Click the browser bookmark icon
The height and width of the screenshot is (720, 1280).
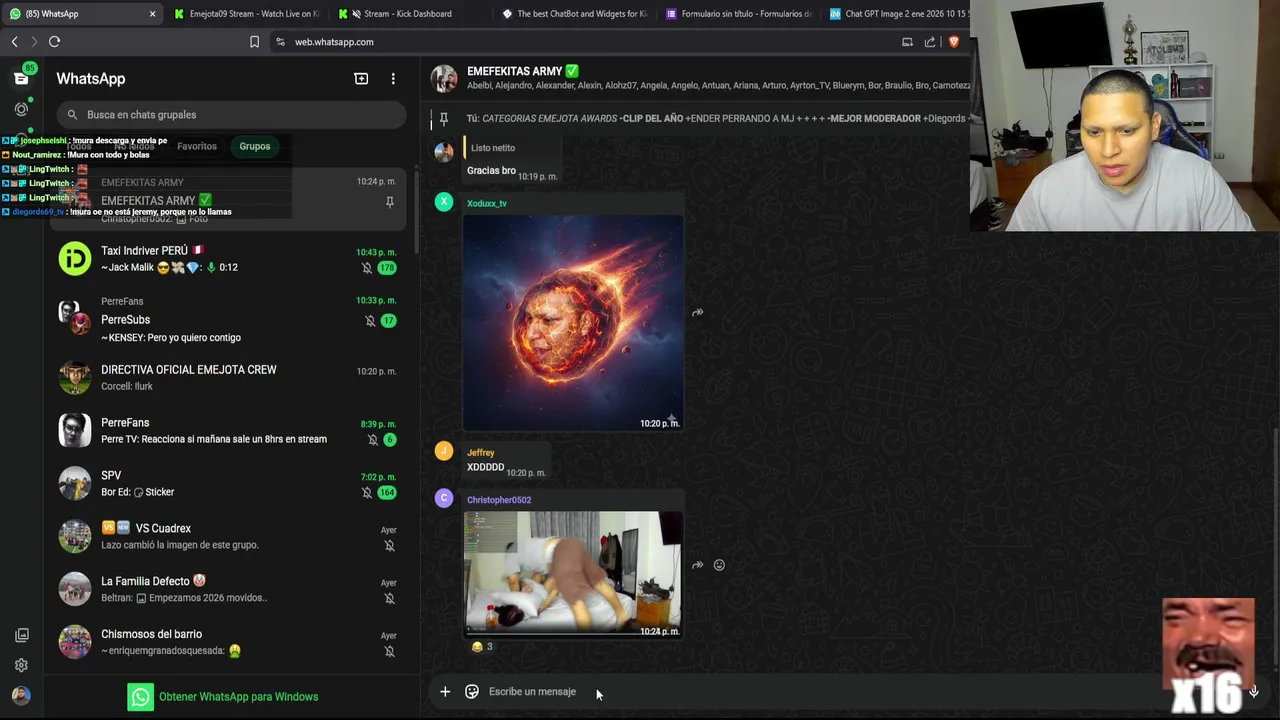coord(254,41)
